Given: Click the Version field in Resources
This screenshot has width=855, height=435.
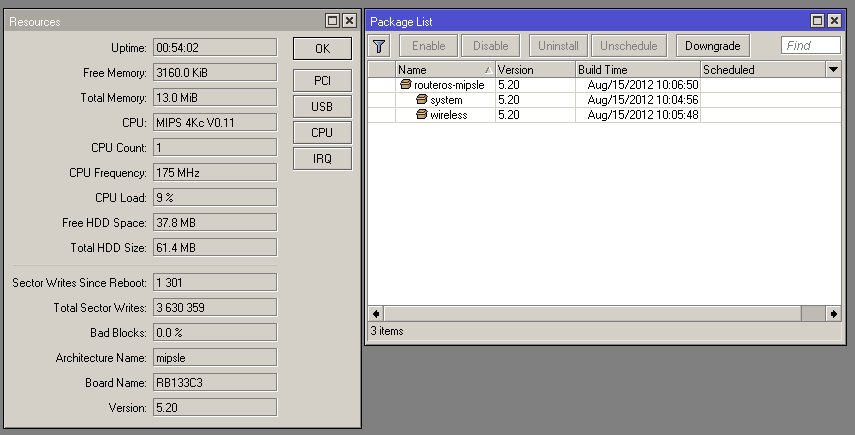Looking at the screenshot, I should click(x=215, y=408).
